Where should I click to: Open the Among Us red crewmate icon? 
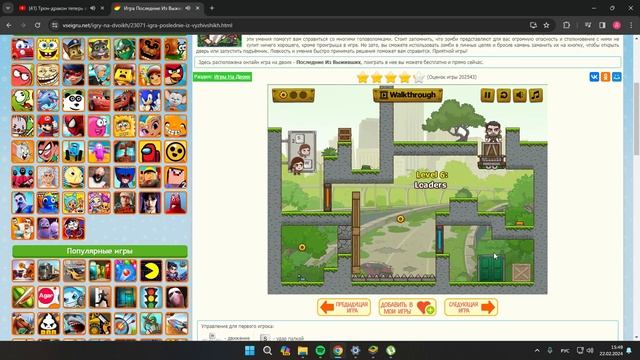(150, 151)
